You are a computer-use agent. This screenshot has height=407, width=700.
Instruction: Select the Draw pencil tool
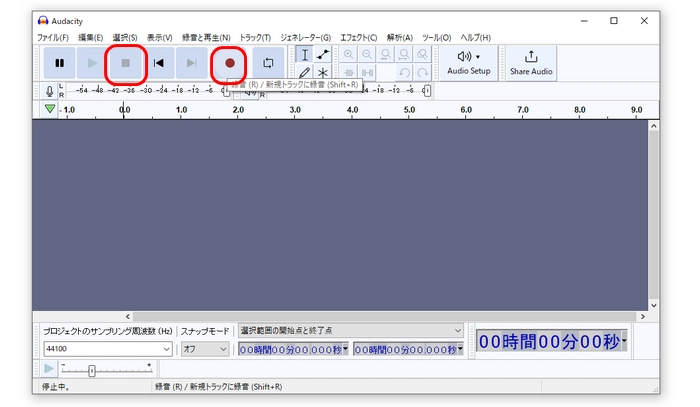click(x=305, y=73)
